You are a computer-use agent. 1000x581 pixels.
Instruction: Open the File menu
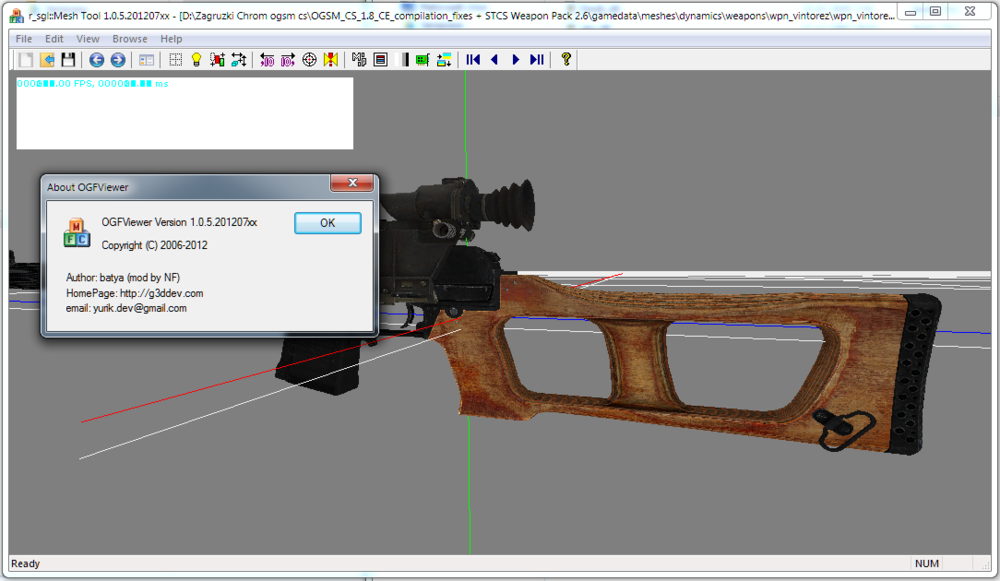tap(24, 39)
